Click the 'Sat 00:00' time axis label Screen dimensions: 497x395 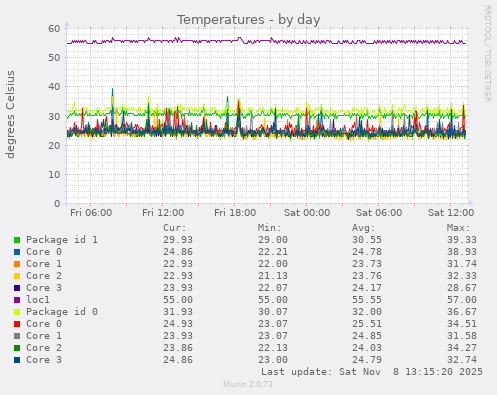pos(307,213)
